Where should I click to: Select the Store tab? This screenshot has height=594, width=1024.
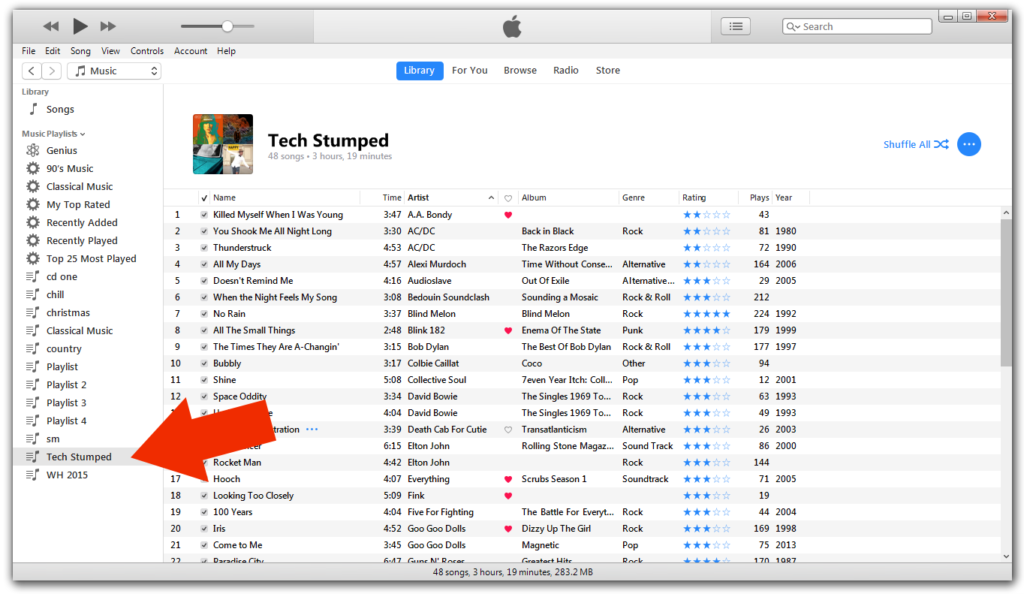(x=607, y=70)
